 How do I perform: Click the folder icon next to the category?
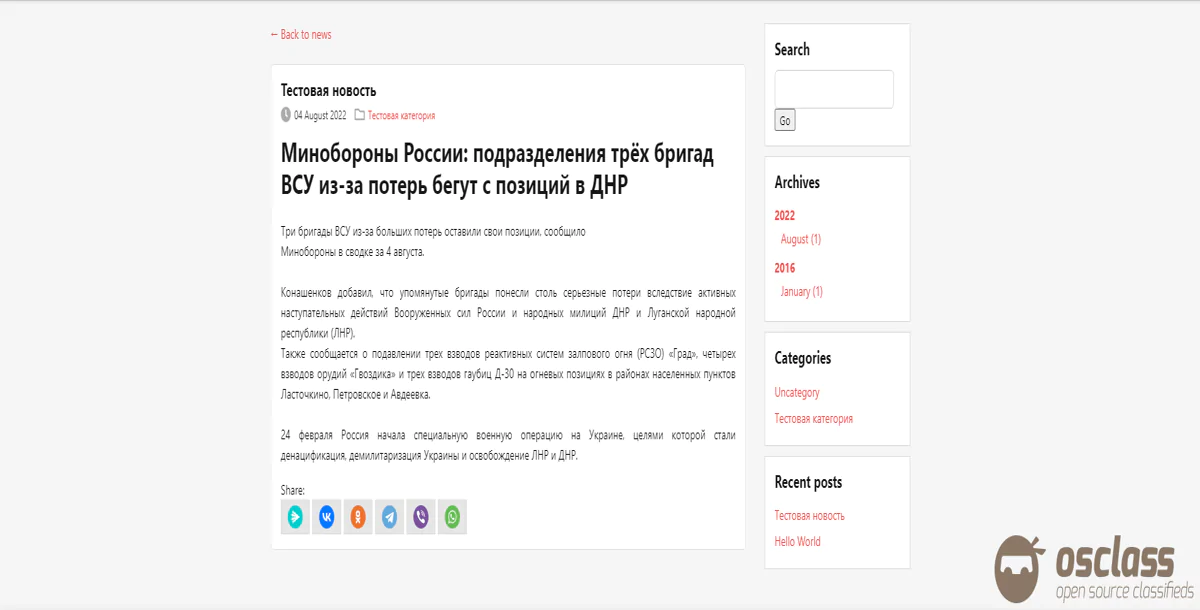point(360,115)
